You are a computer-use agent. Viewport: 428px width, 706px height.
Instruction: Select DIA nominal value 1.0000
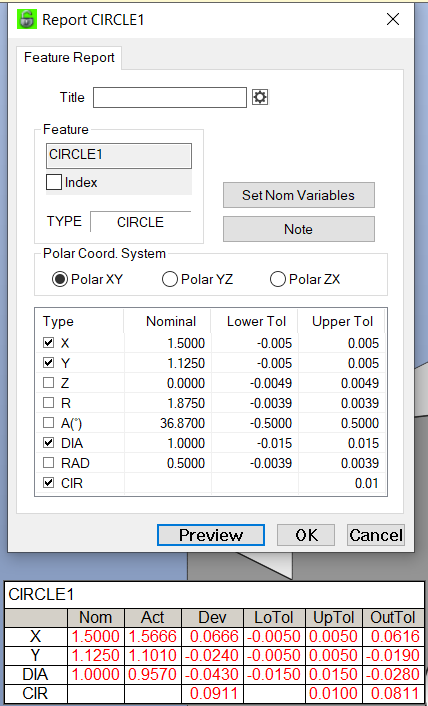click(x=186, y=443)
